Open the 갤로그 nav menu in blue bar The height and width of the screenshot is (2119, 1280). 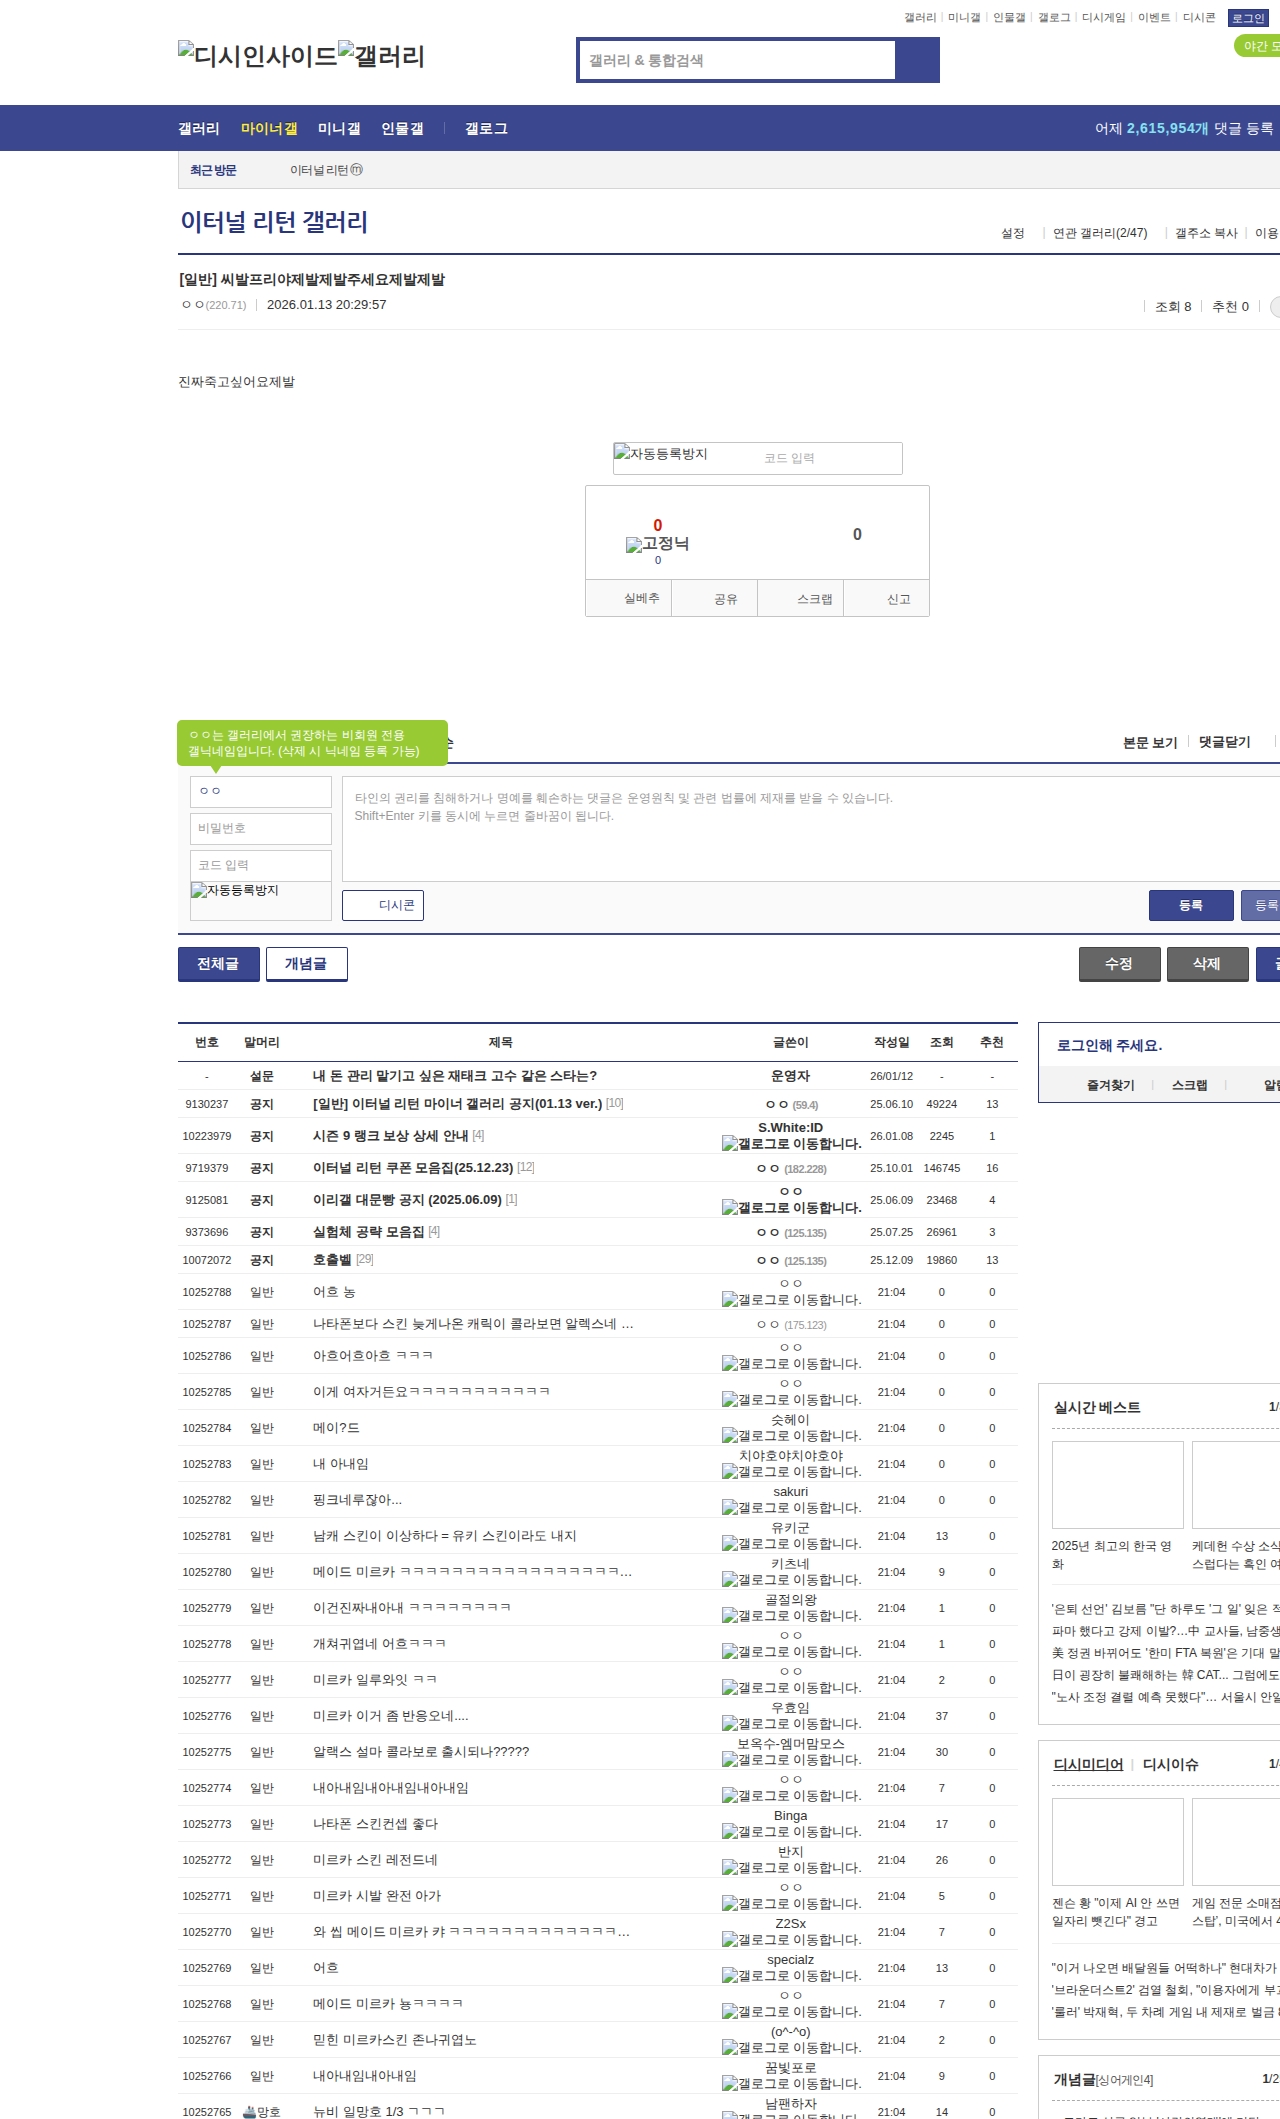[x=486, y=129]
